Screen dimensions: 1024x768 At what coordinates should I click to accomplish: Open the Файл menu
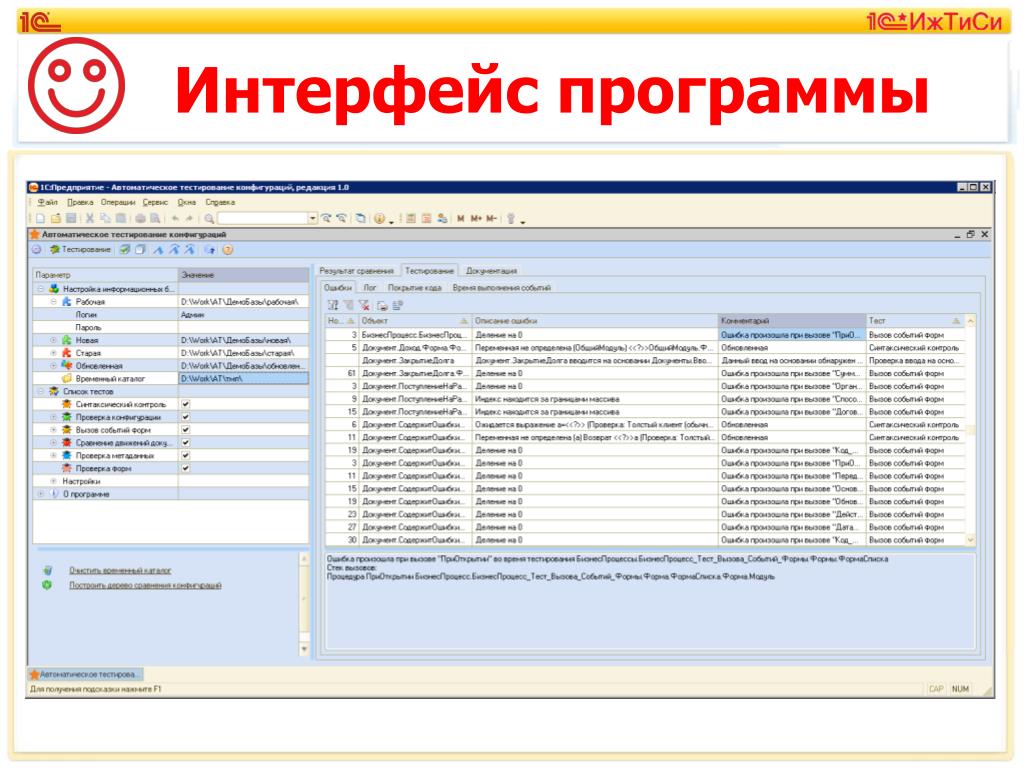point(48,202)
